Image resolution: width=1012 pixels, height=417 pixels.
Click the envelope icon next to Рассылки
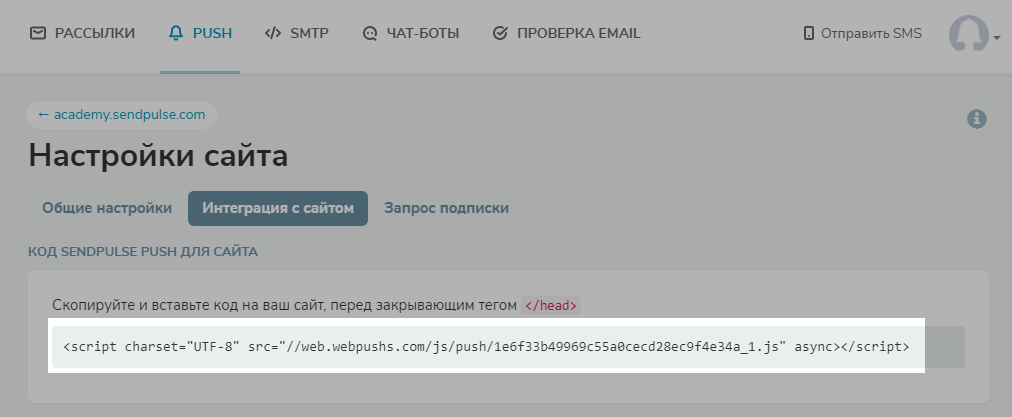click(37, 33)
